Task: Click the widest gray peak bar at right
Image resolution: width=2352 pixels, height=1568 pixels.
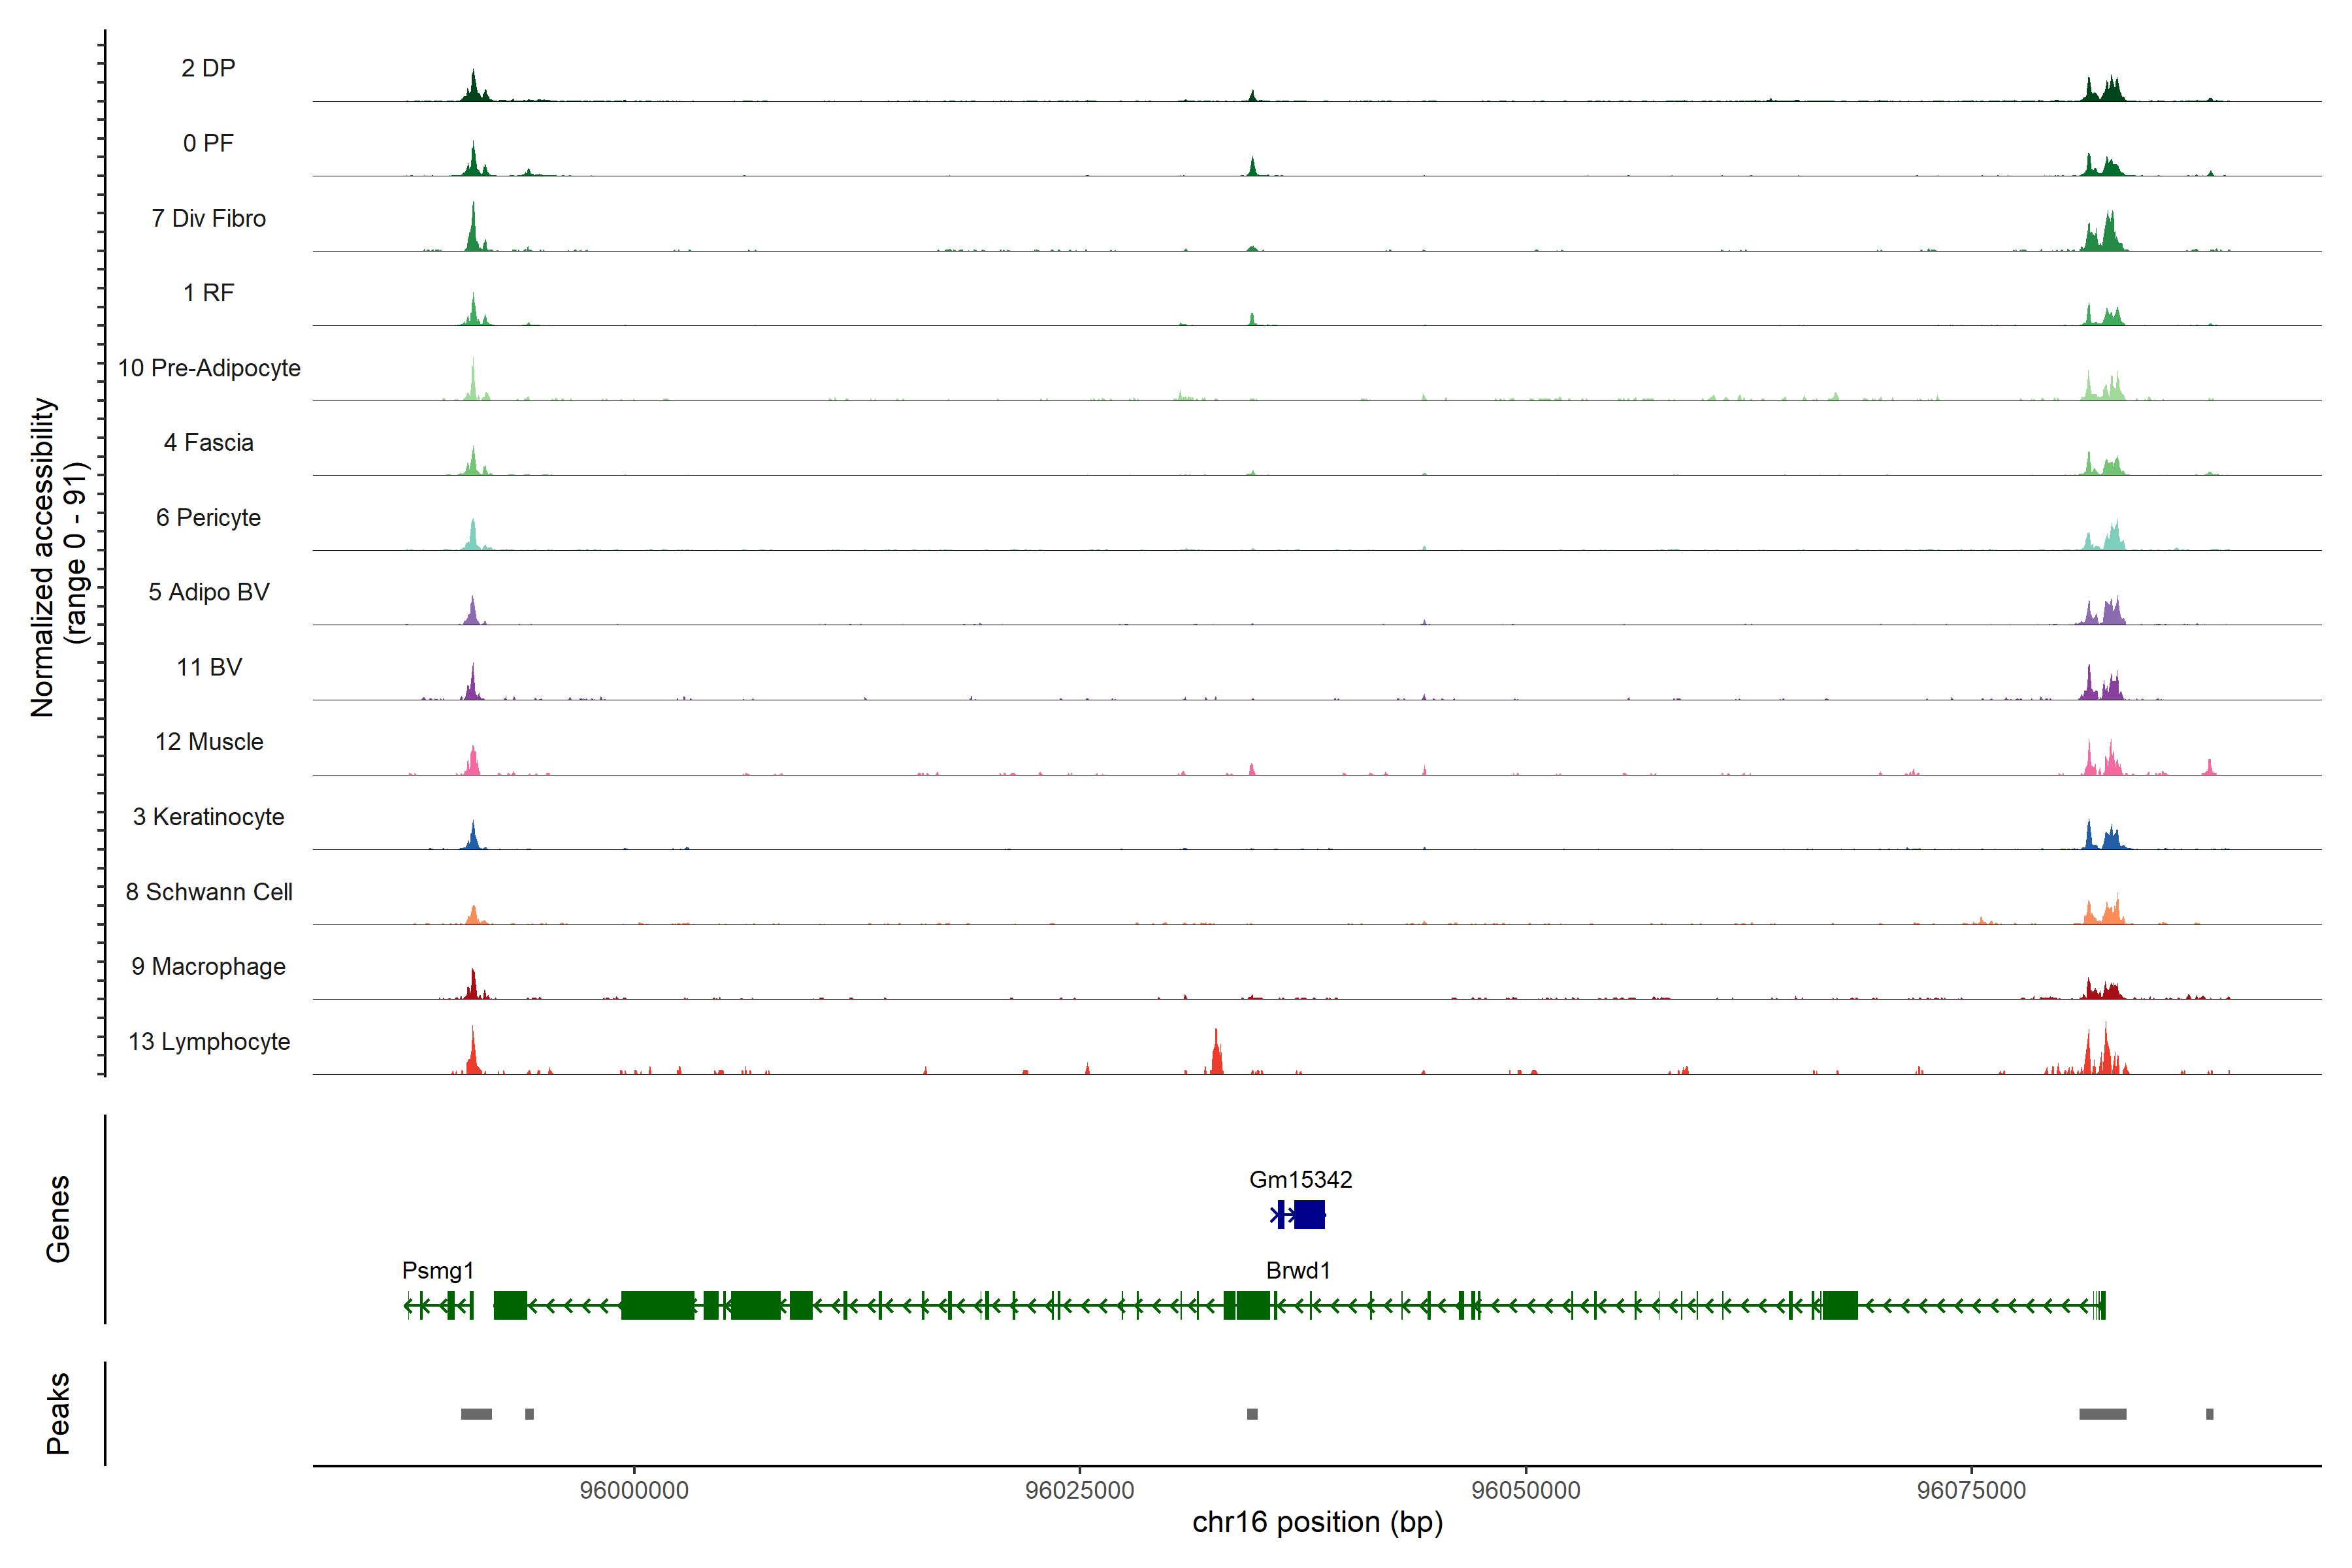Action: [2102, 1414]
